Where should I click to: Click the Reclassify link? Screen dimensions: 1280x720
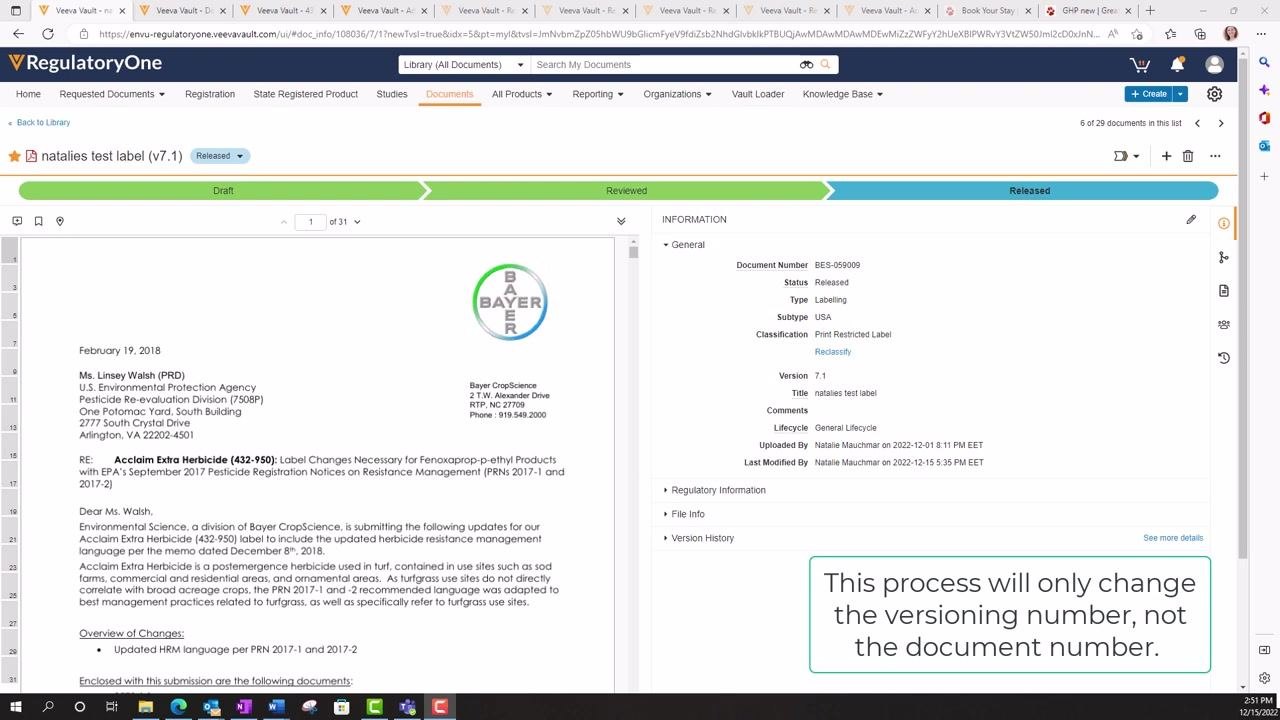(833, 352)
